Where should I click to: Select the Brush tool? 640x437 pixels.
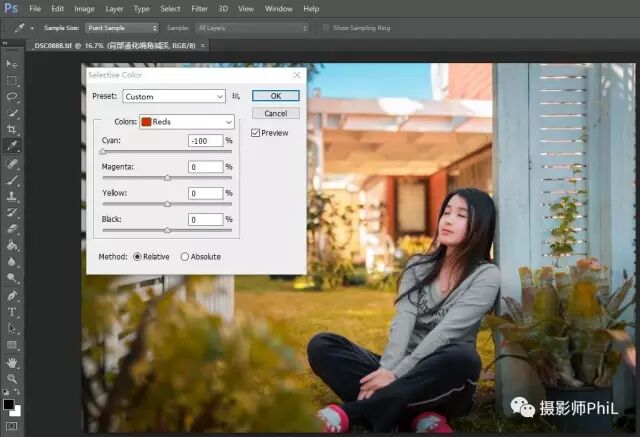(x=11, y=180)
